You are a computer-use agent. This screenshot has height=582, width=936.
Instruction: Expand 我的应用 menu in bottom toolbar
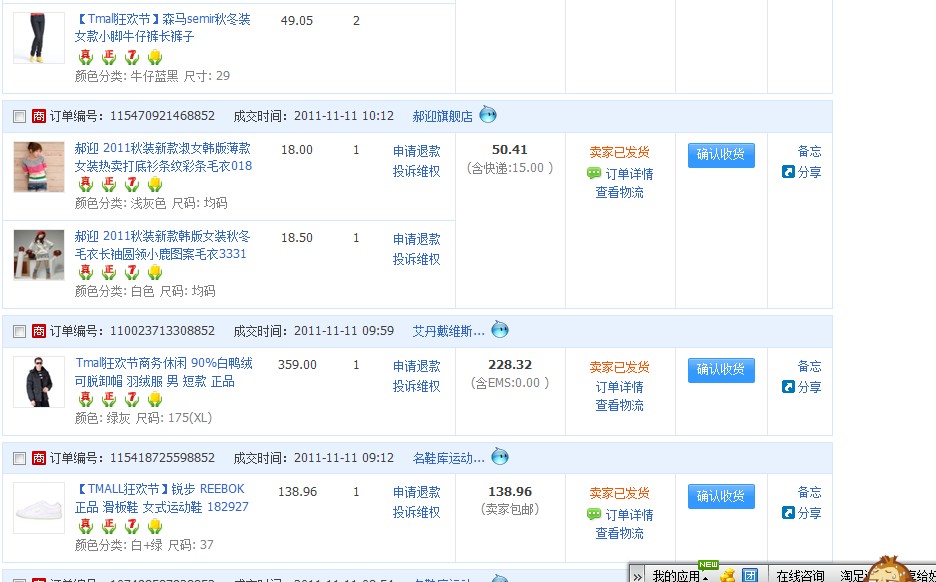click(x=681, y=576)
